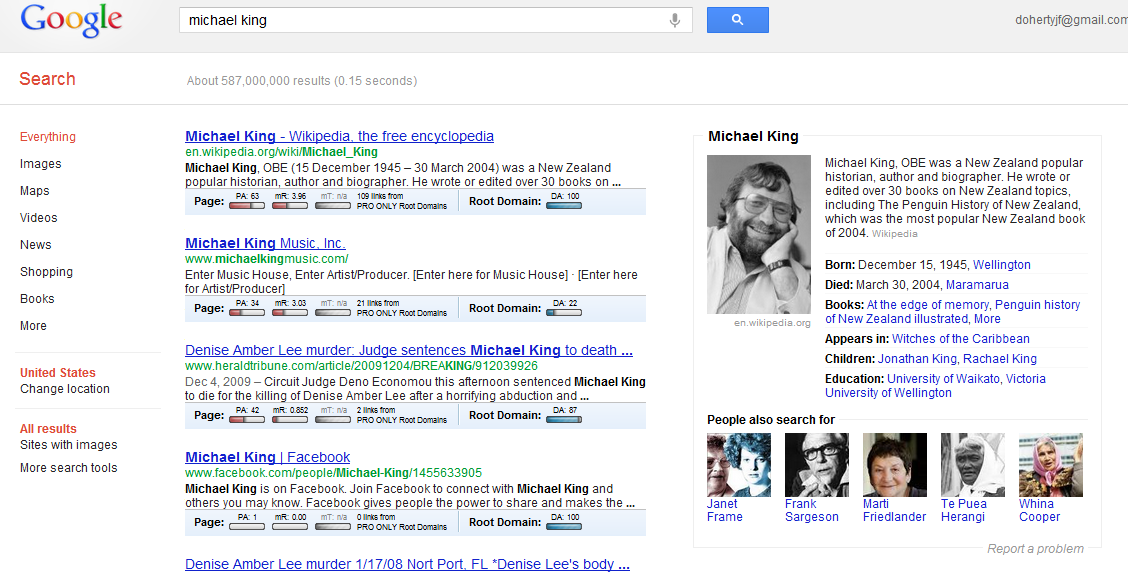Show More search tools in sidebar
The width and height of the screenshot is (1128, 573).
pyautogui.click(x=68, y=468)
